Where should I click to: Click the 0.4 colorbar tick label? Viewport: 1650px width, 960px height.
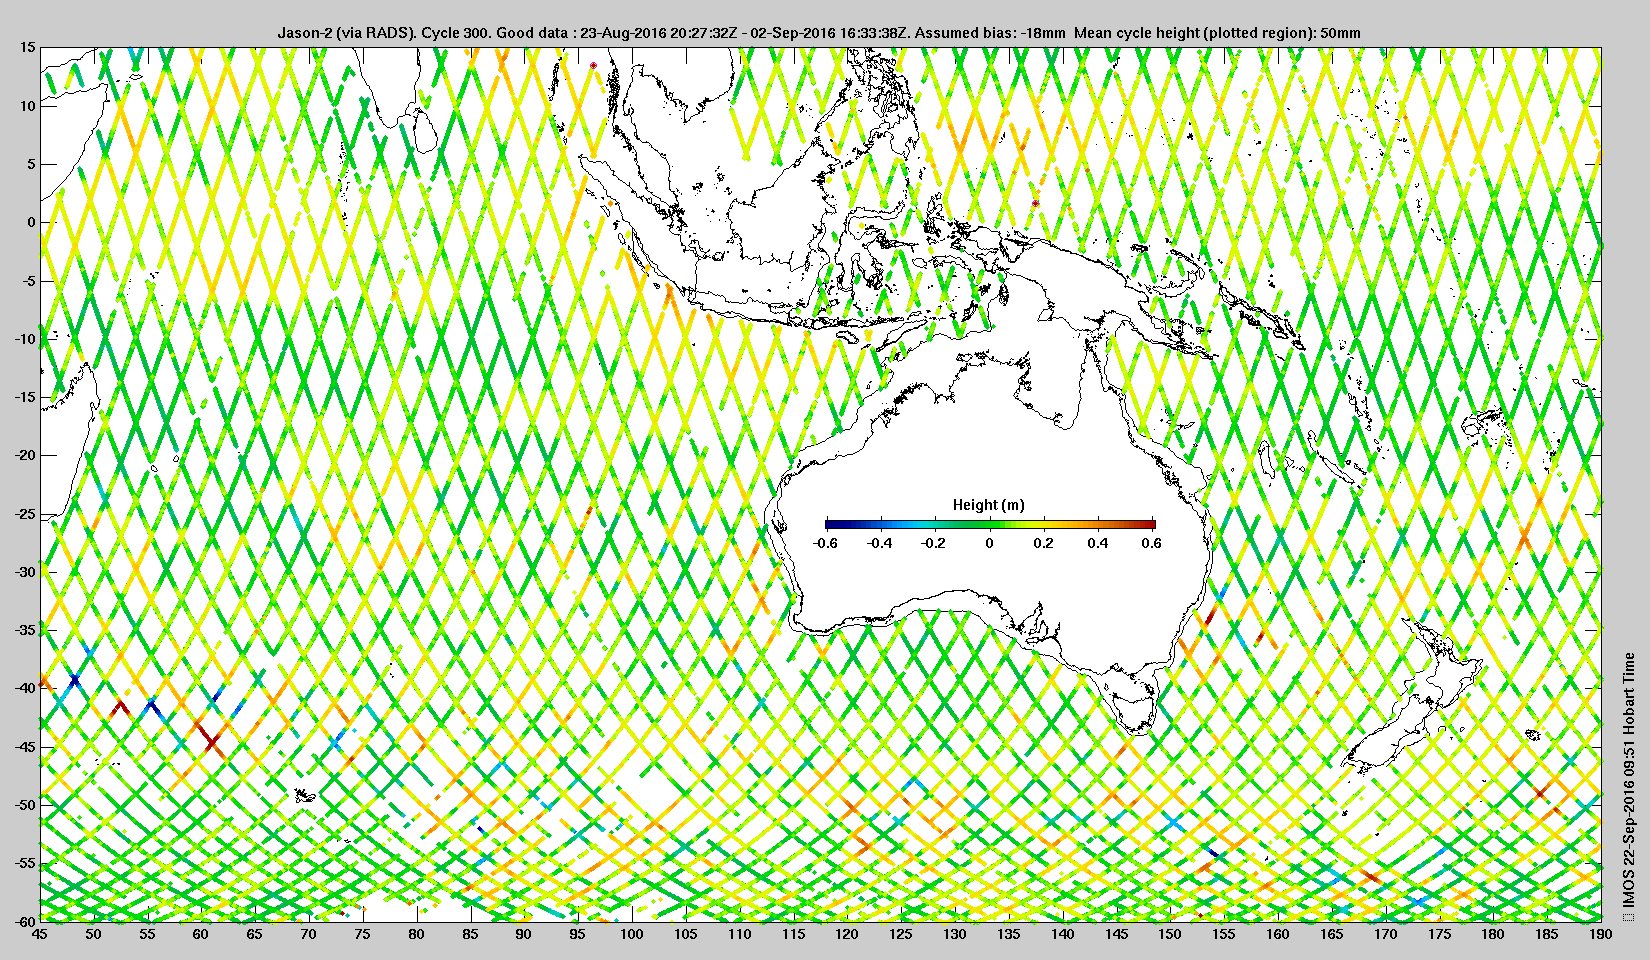pyautogui.click(x=1098, y=543)
